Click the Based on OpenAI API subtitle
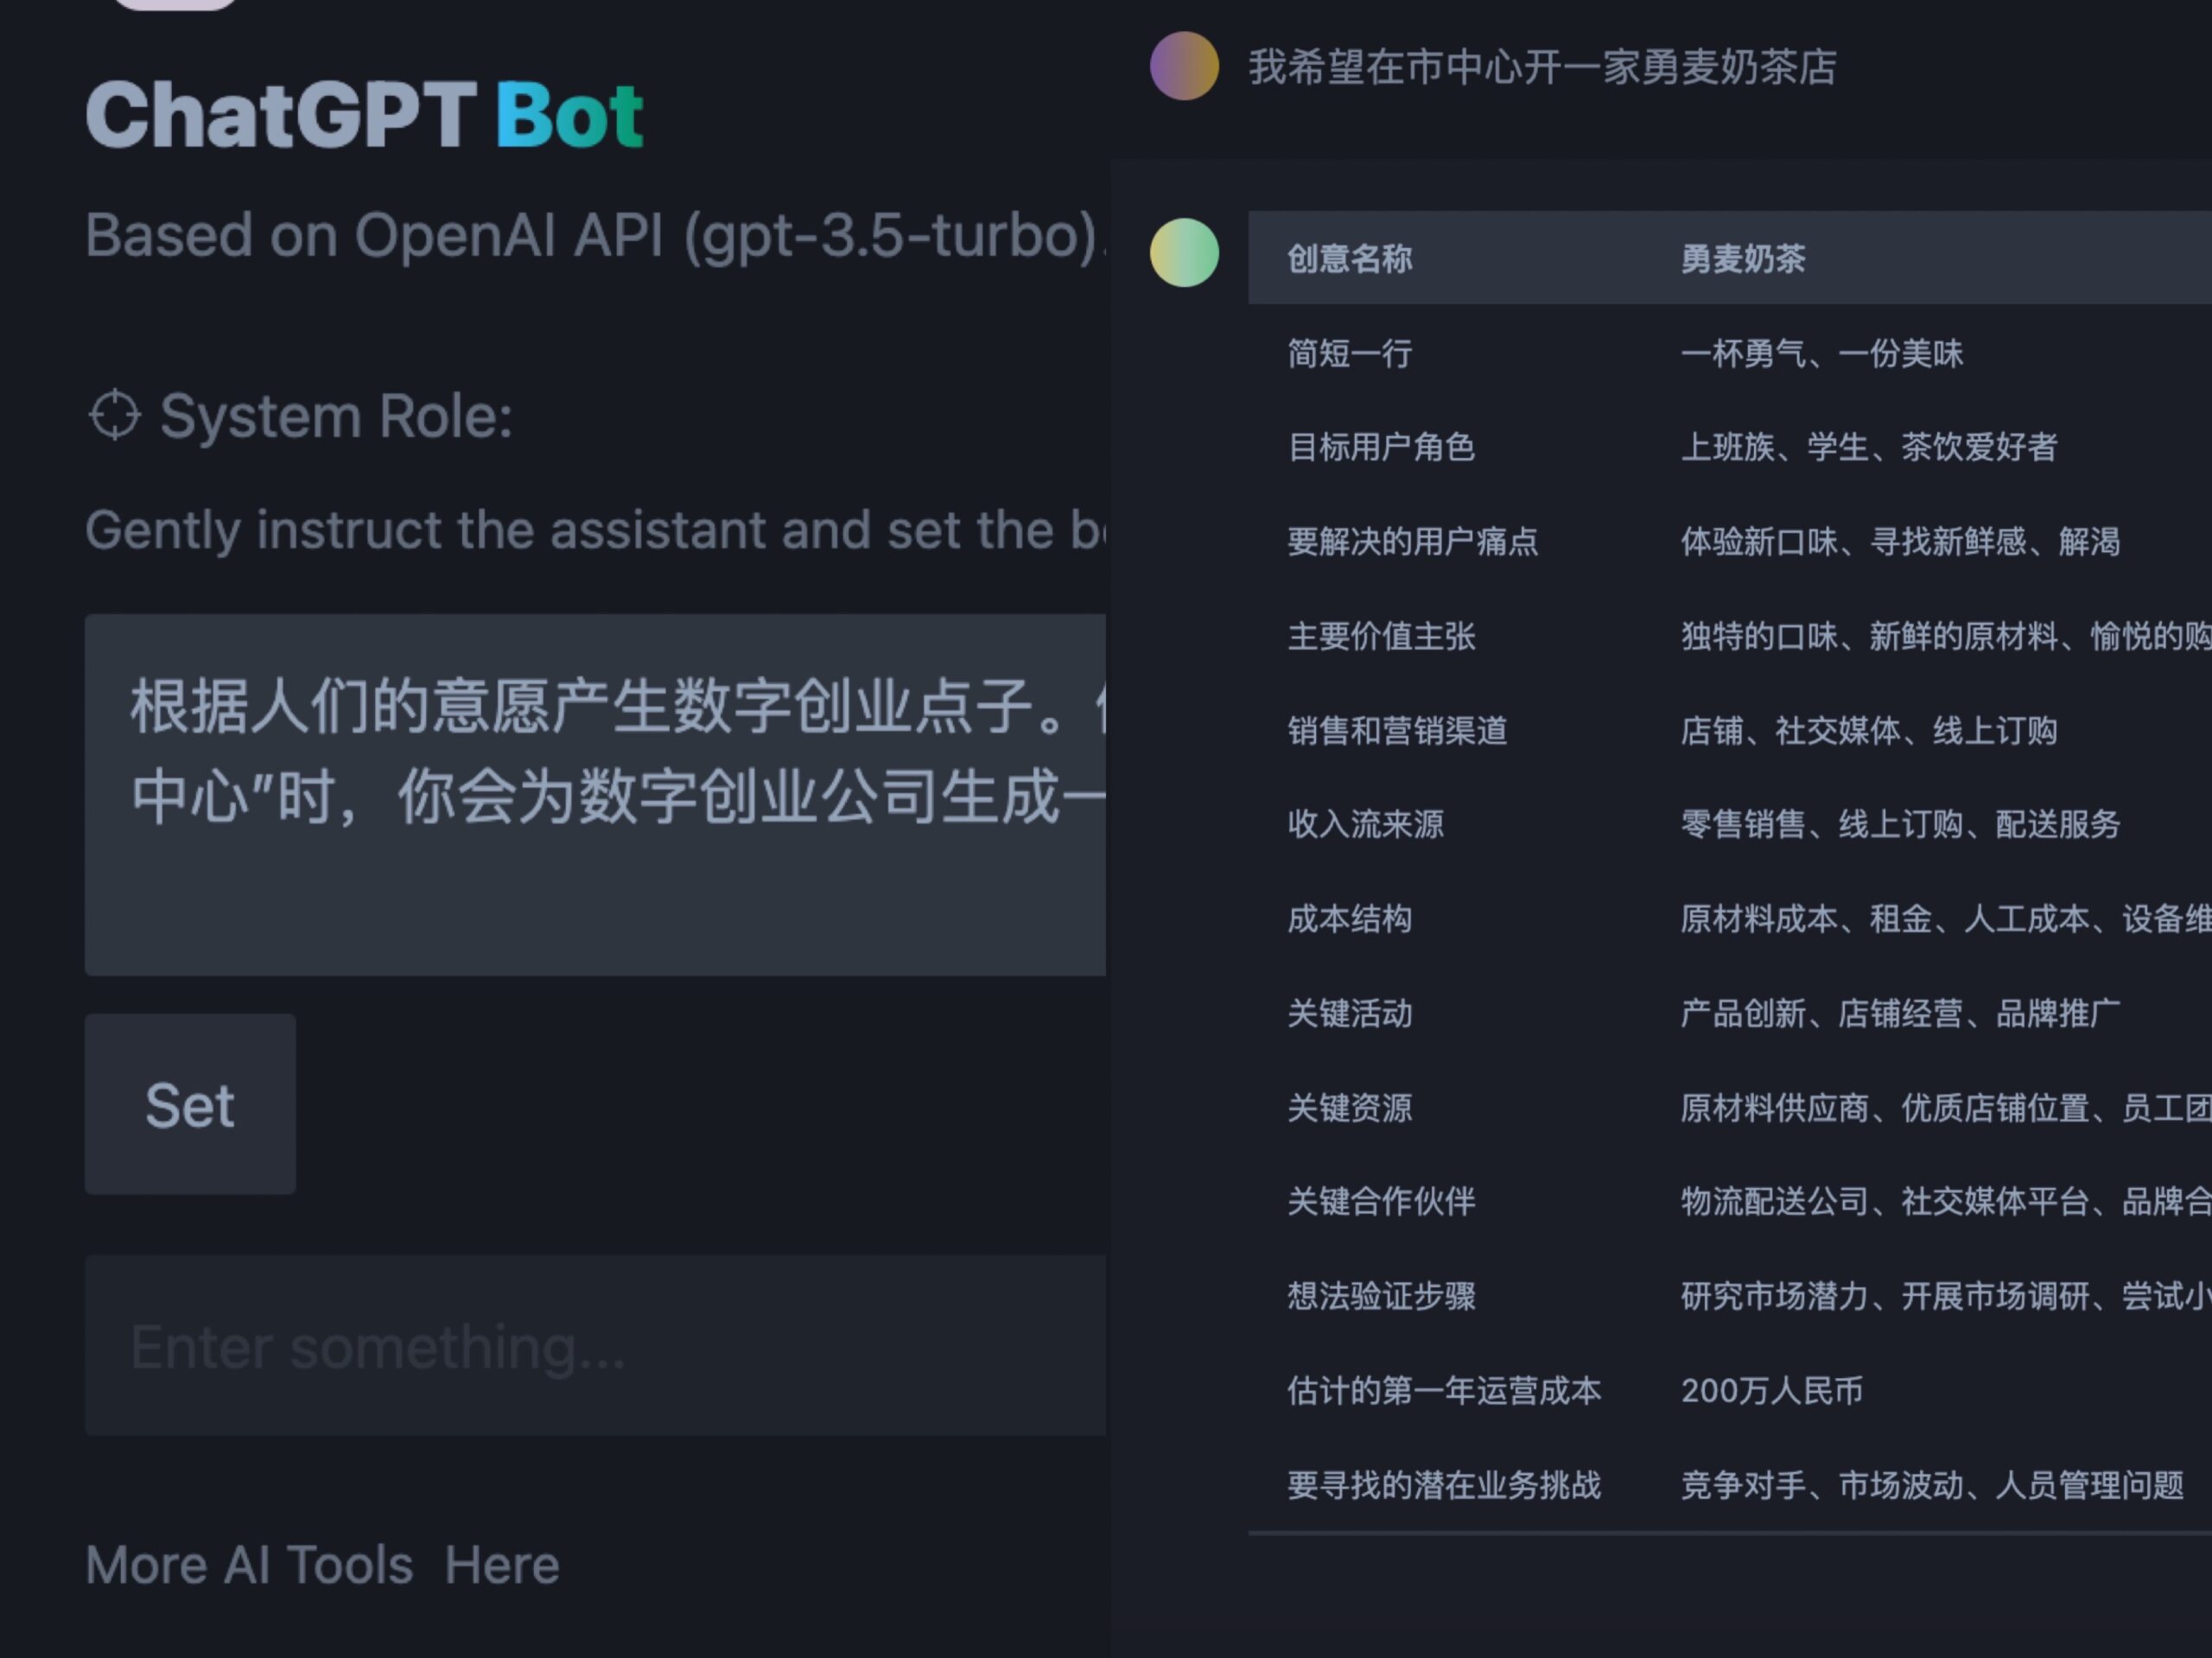2212x1658 pixels. pos(596,236)
